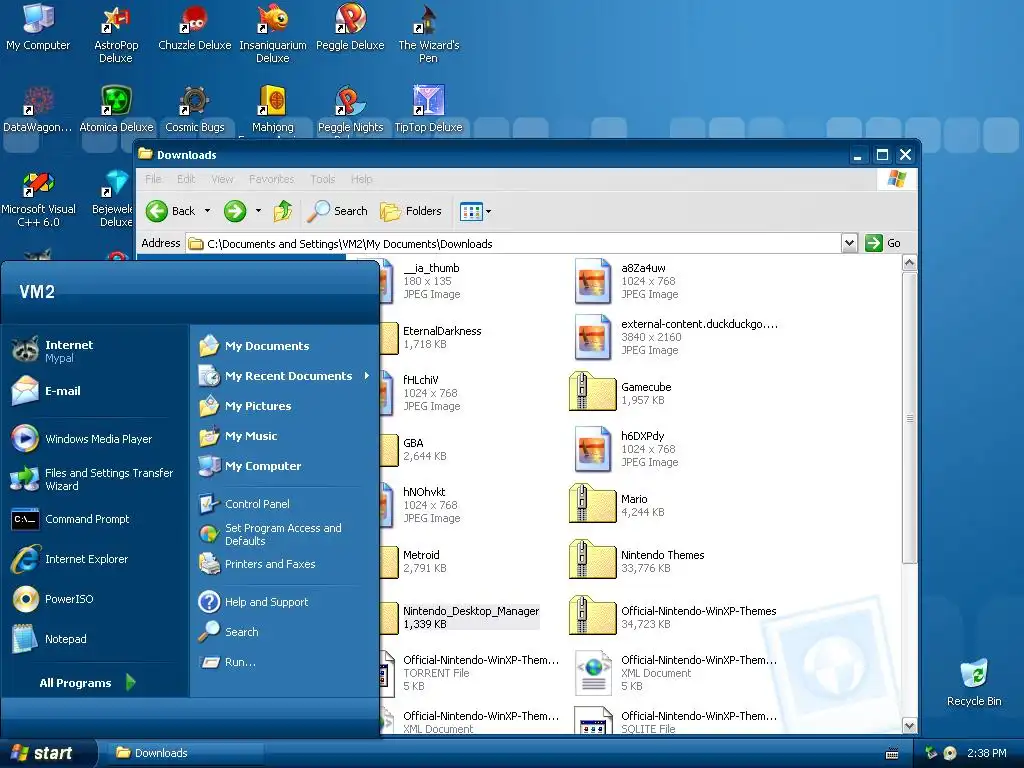Viewport: 1024px width, 768px height.
Task: Open Back history dropdown arrow
Action: pyautogui.click(x=208, y=211)
